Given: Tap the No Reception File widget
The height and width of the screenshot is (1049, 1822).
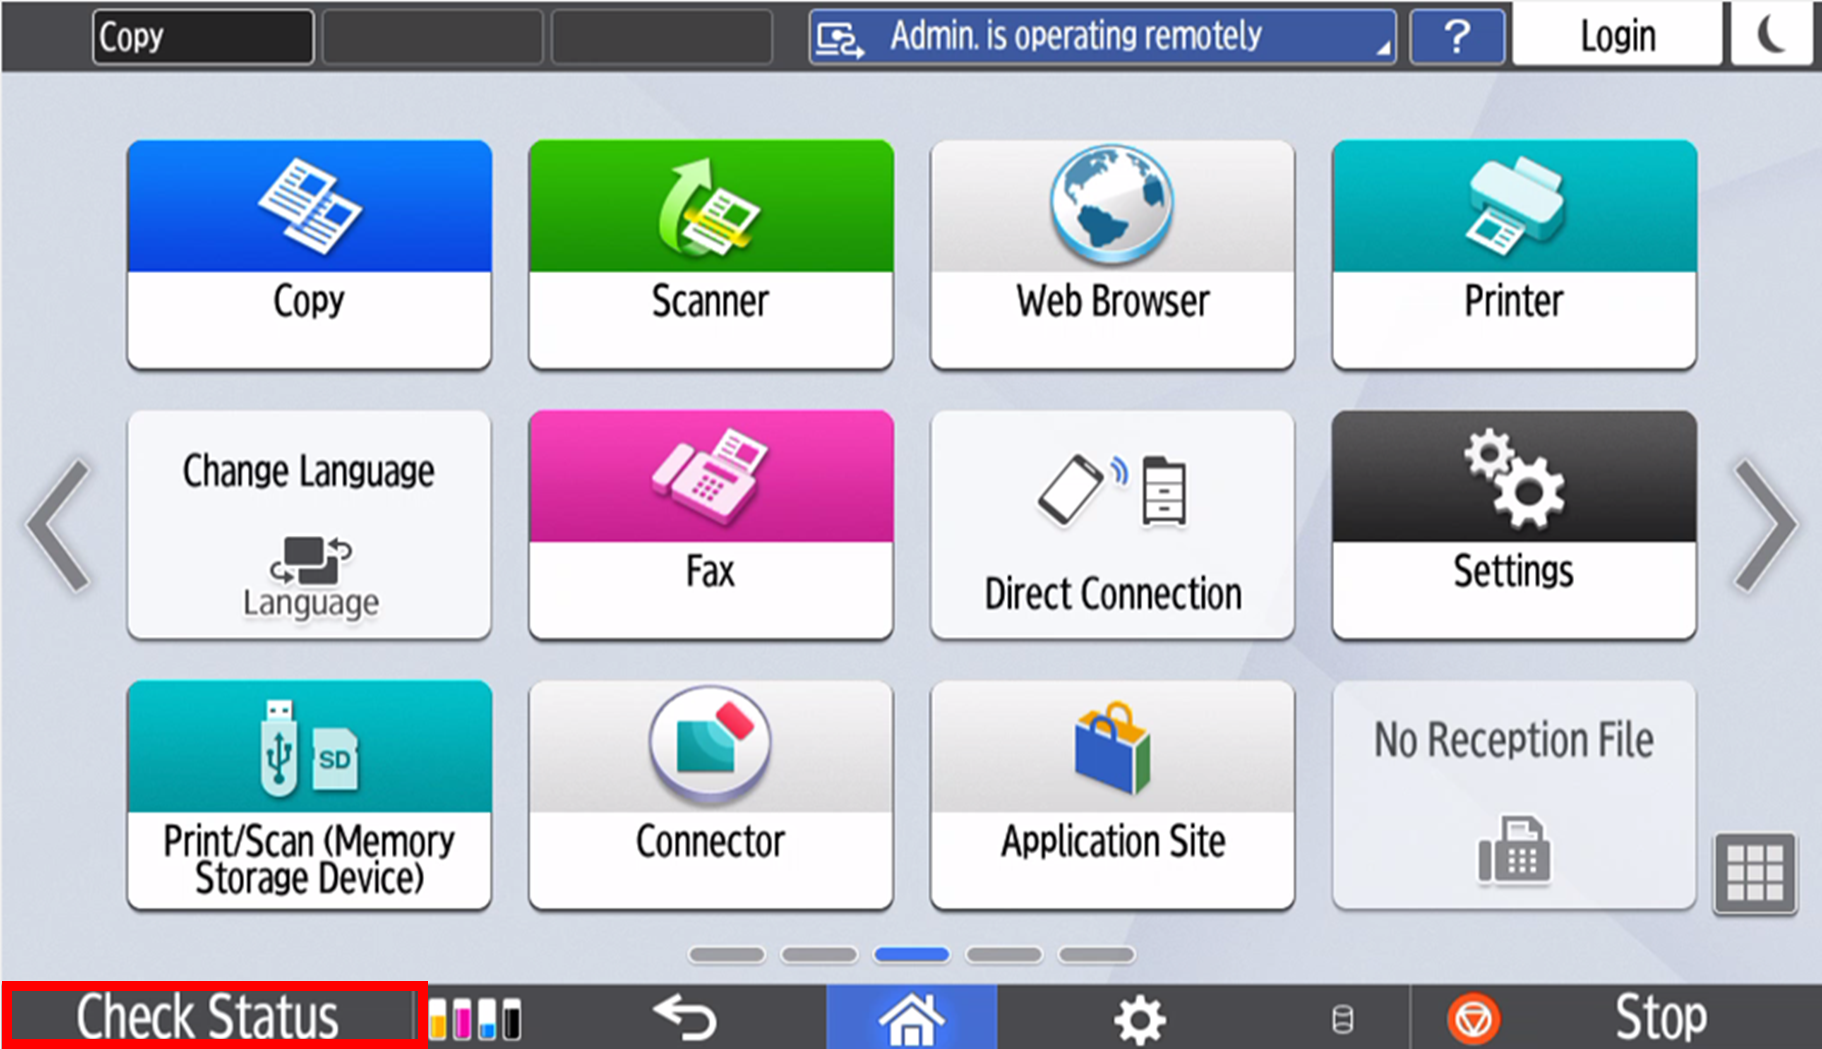Looking at the screenshot, I should (x=1514, y=795).
